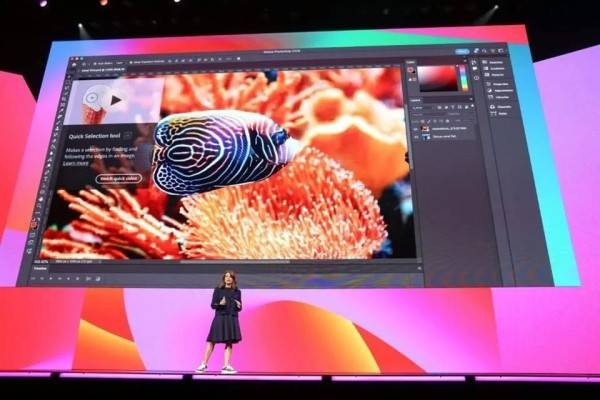Screen dimensions: 600x400
Task: Click the foreground color swatch in tools panel
Action: pos(34,224)
